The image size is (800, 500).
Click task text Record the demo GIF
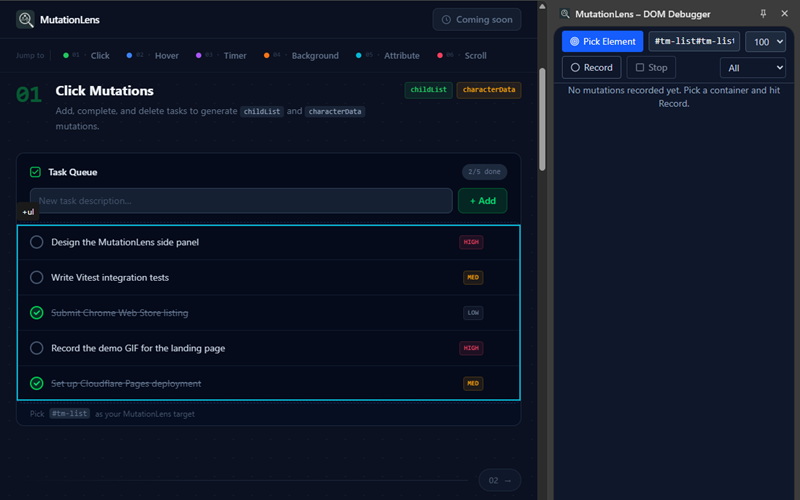click(138, 348)
